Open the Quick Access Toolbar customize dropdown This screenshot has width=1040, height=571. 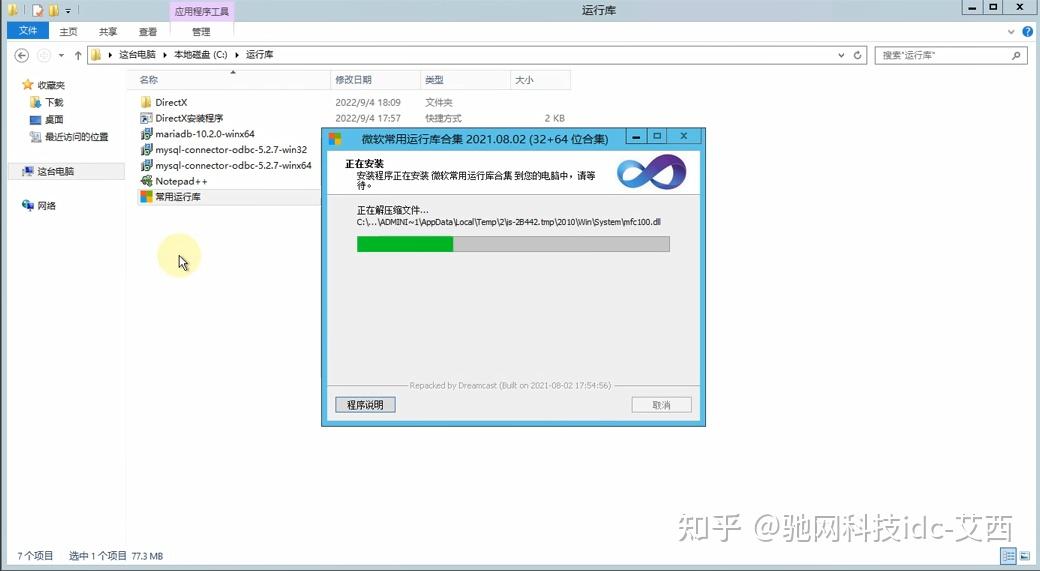click(x=68, y=11)
